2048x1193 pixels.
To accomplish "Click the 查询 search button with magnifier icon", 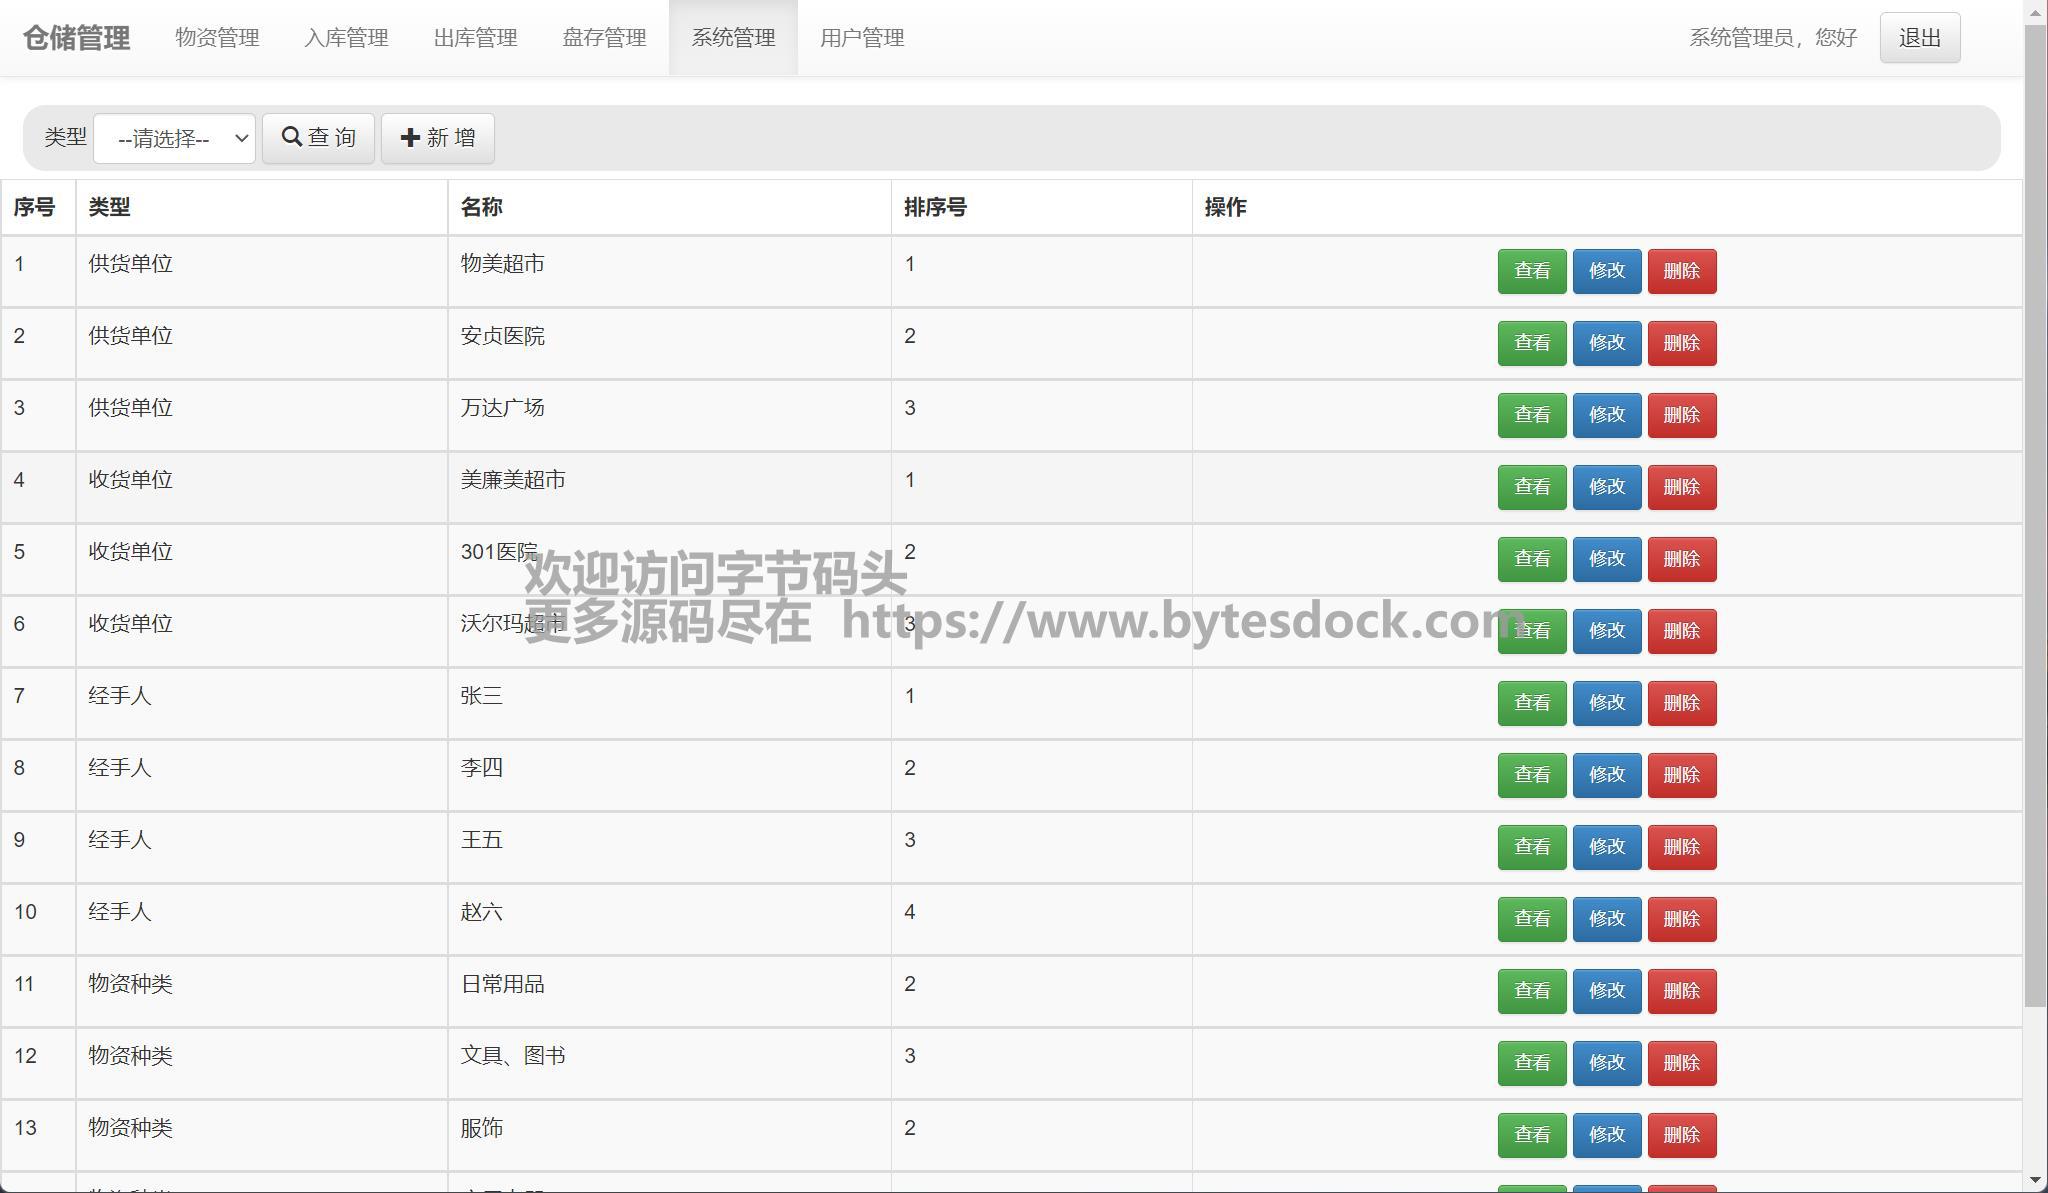I will (x=318, y=138).
